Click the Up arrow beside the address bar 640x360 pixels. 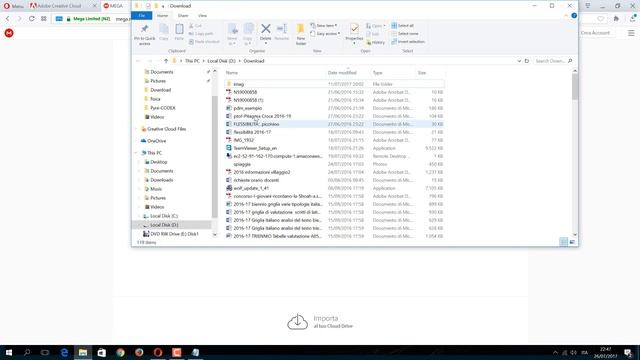(x=166, y=61)
